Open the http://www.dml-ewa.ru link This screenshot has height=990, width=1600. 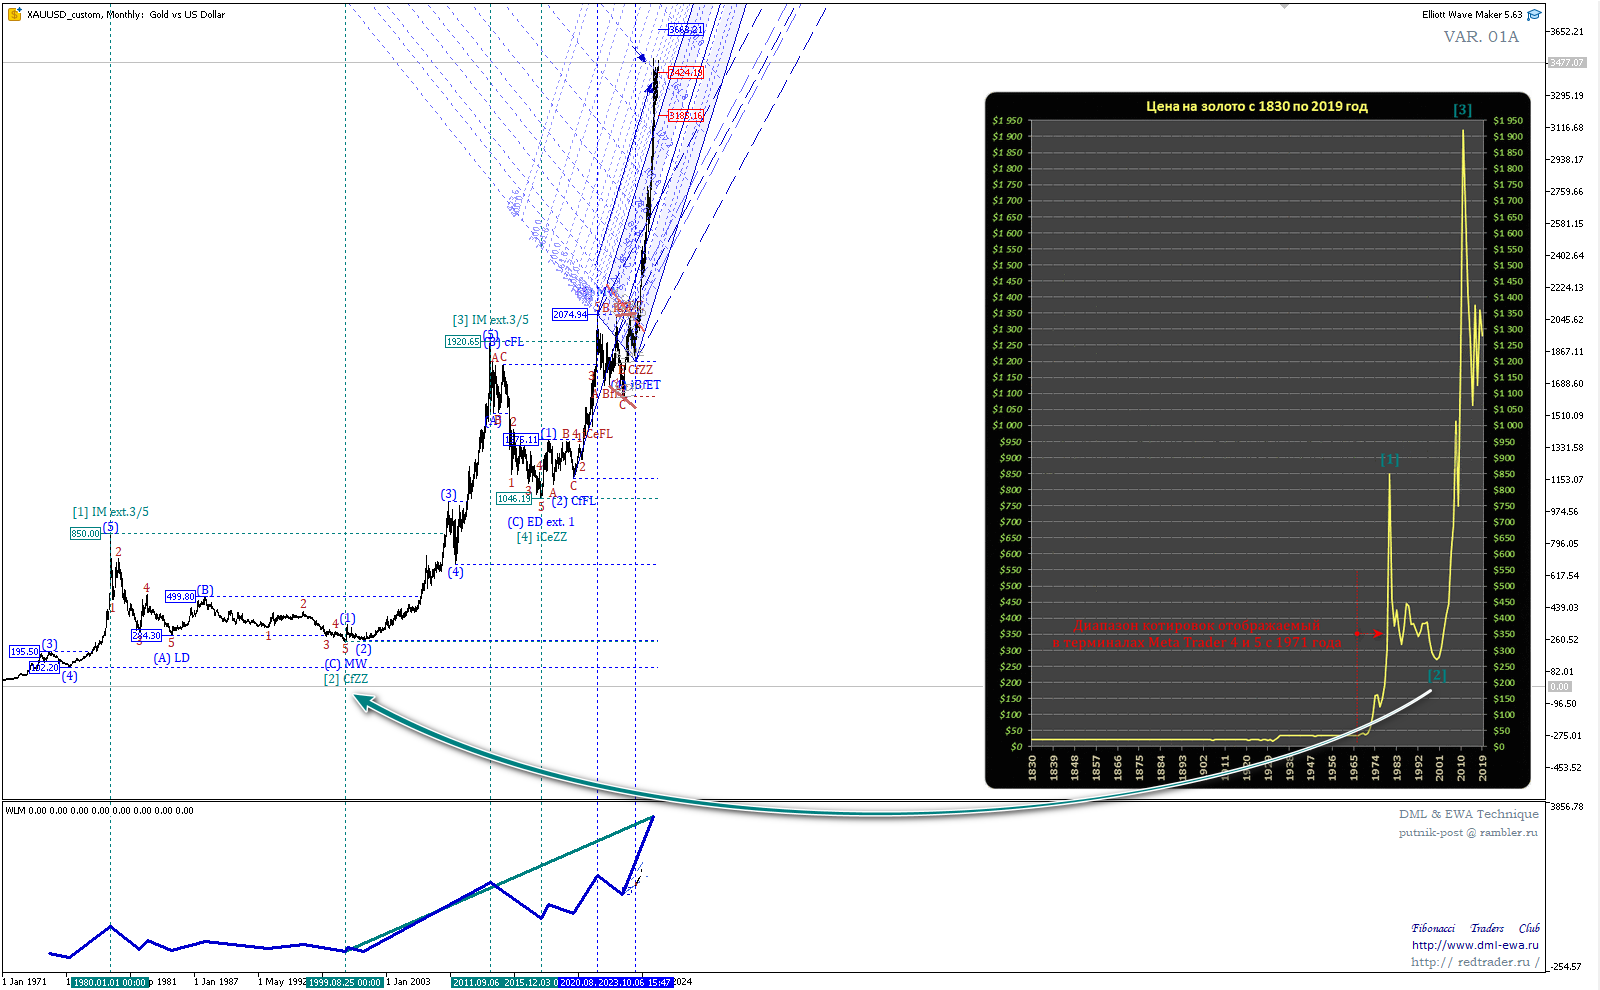[x=1475, y=945]
